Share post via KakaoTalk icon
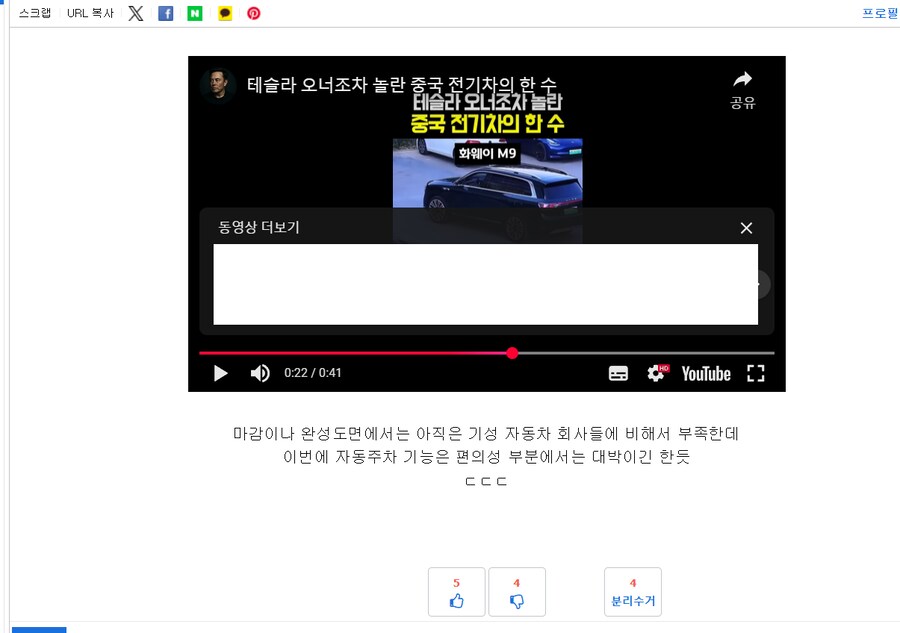This screenshot has width=900, height=633. click(225, 13)
